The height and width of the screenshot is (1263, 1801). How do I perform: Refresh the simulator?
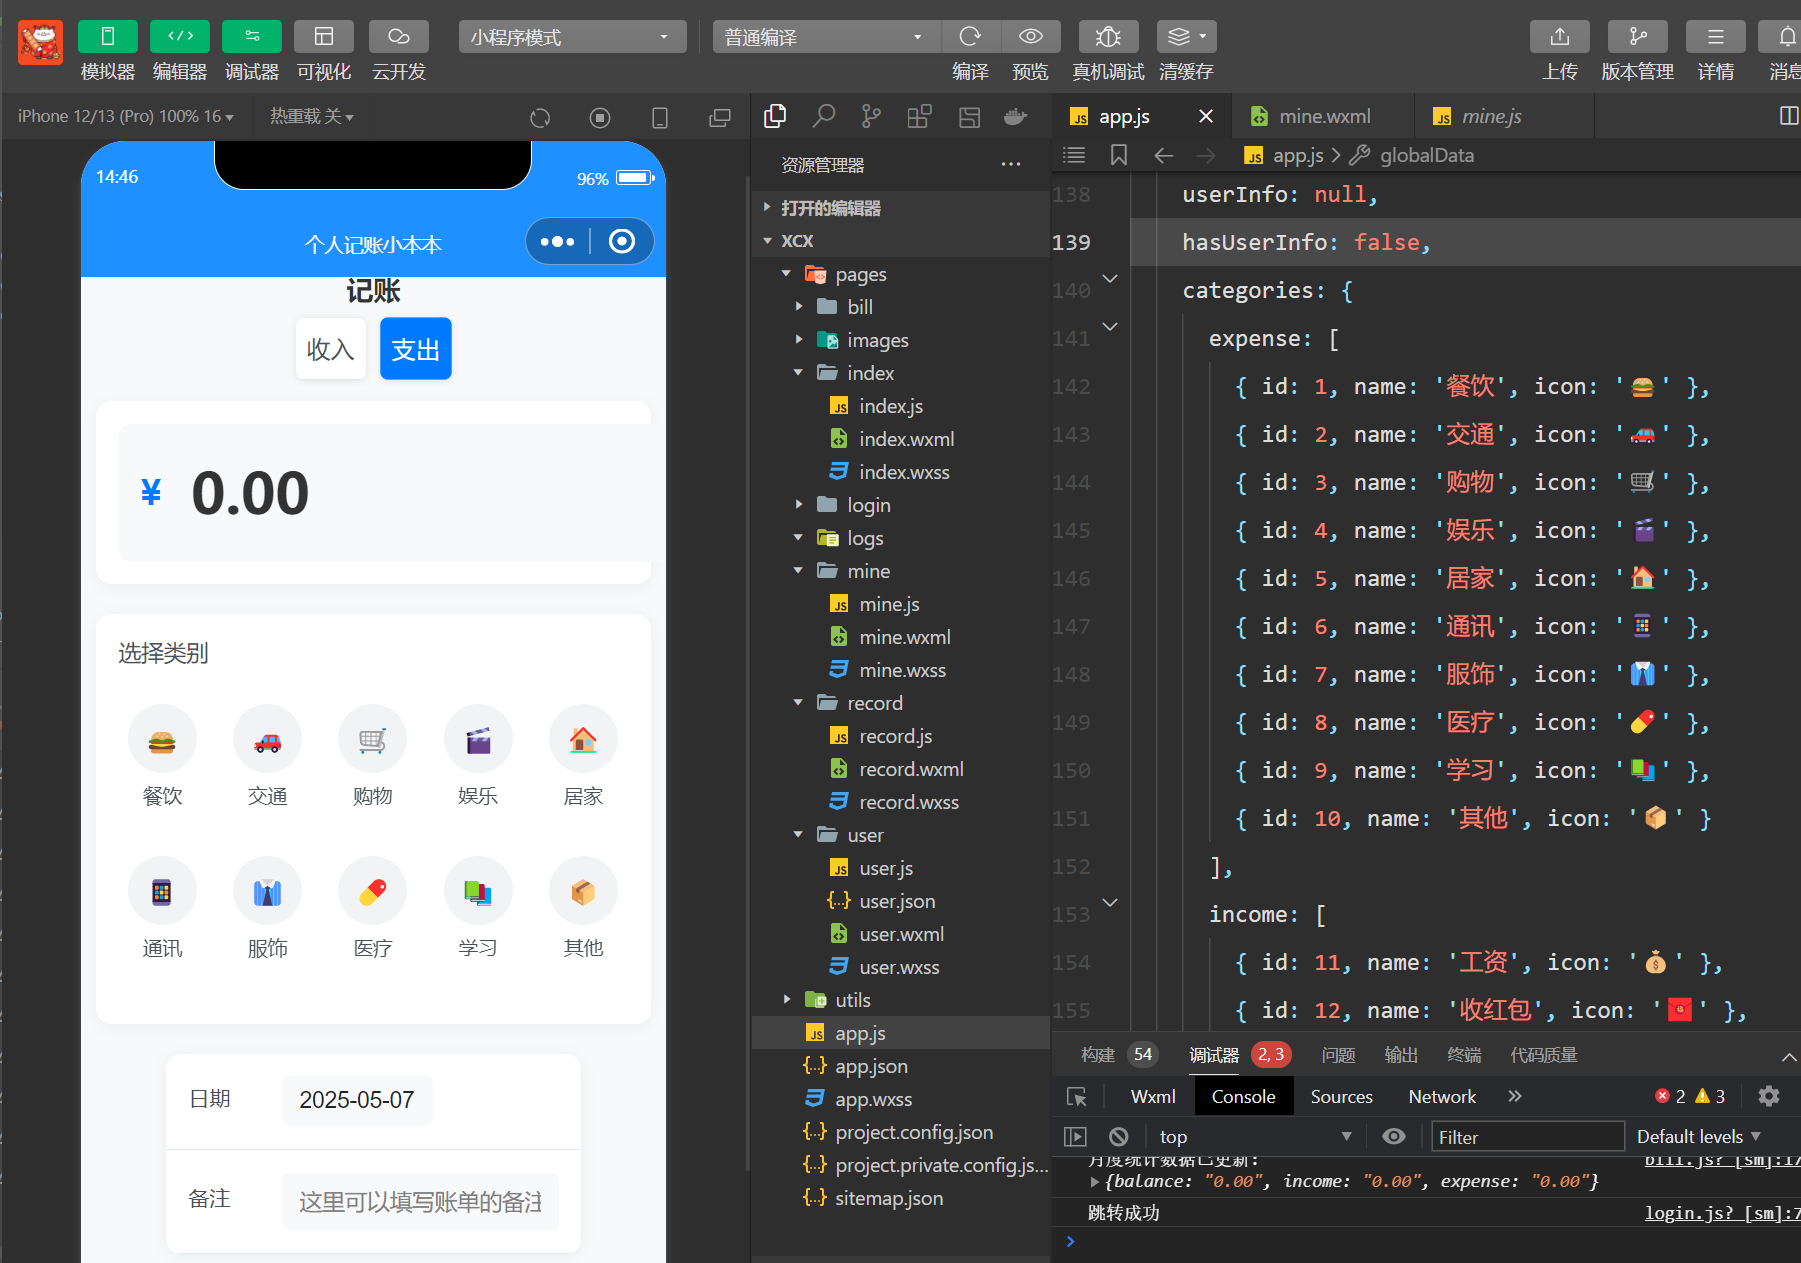click(x=540, y=118)
